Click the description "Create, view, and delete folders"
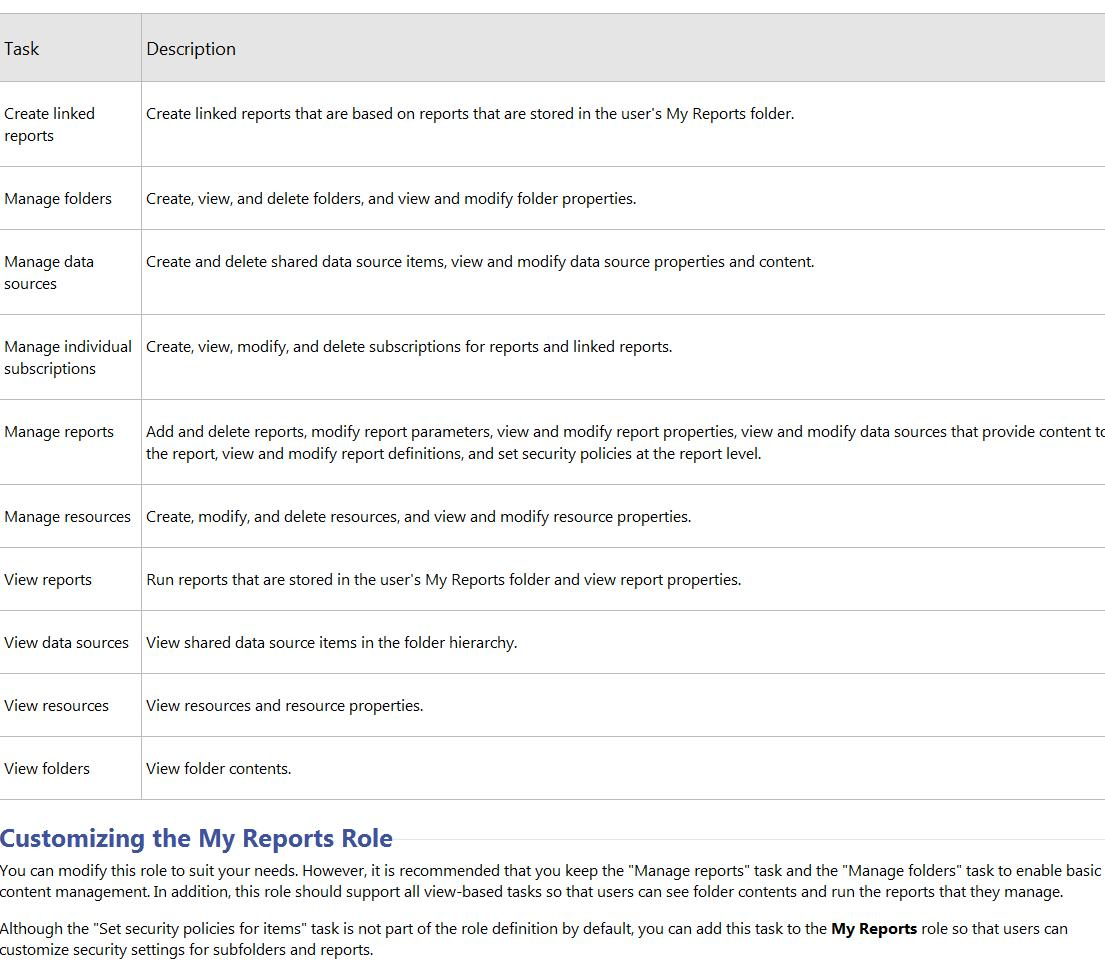1105x973 pixels. (391, 199)
